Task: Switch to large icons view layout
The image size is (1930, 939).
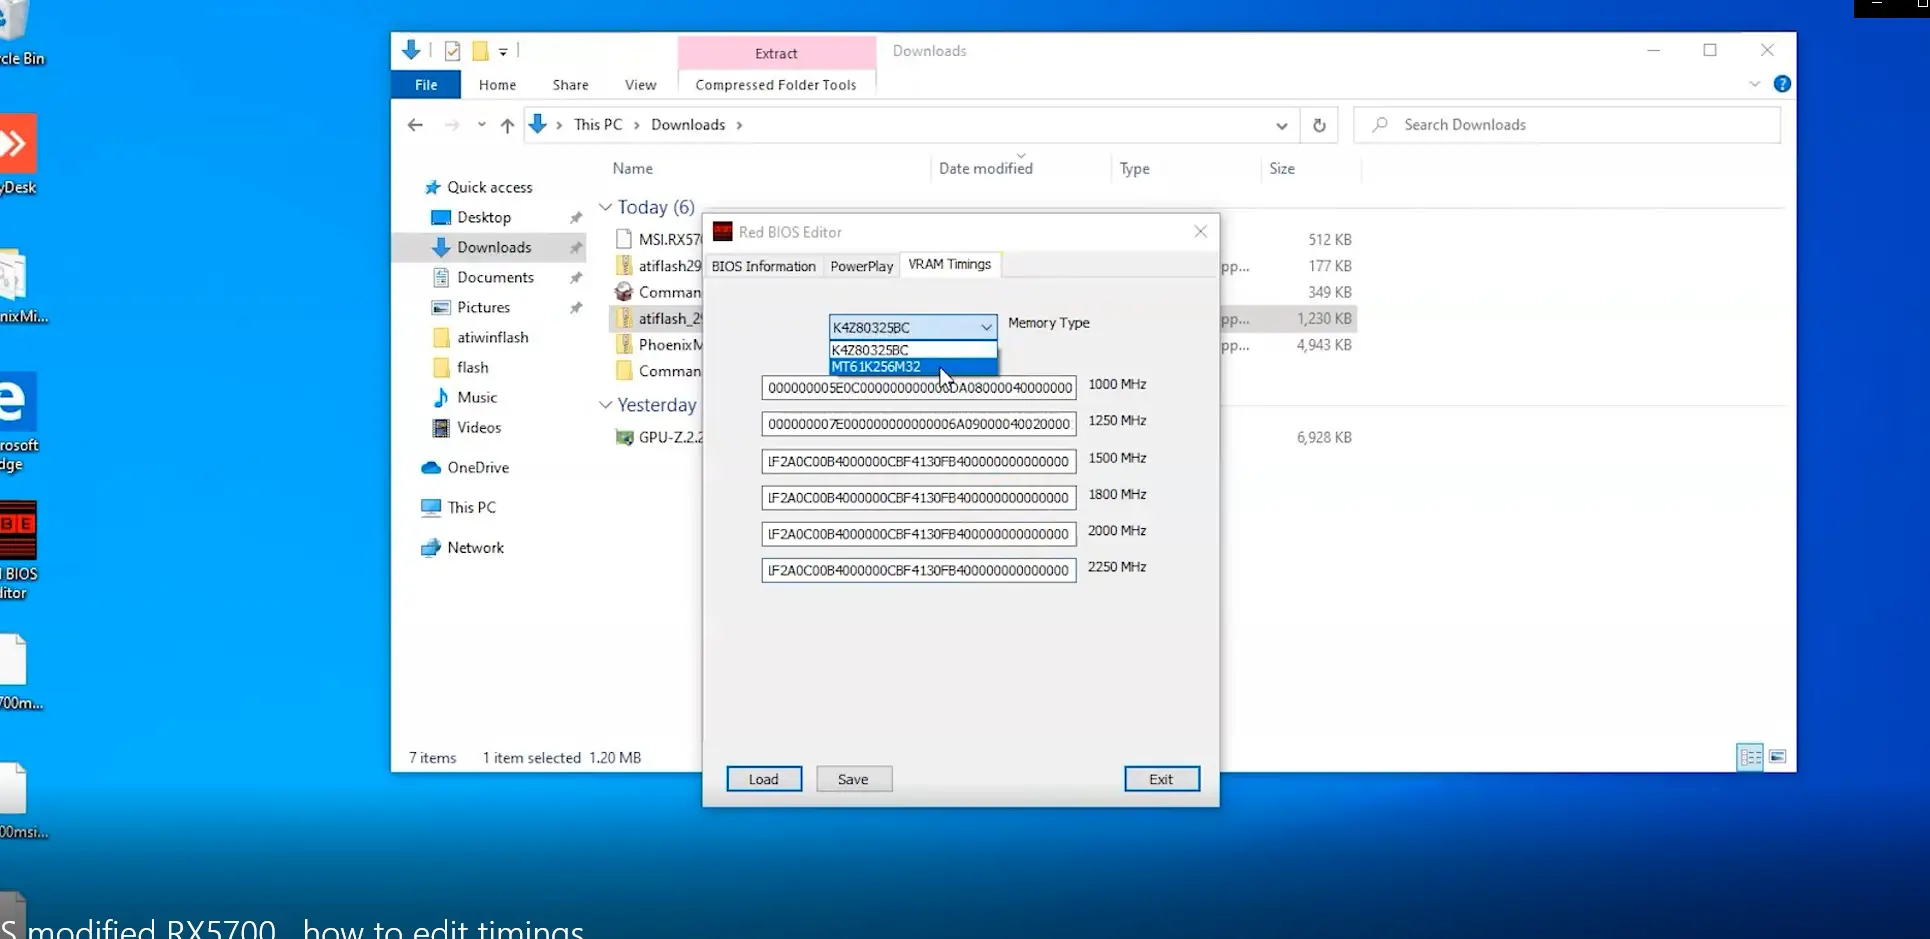Action: (1777, 757)
